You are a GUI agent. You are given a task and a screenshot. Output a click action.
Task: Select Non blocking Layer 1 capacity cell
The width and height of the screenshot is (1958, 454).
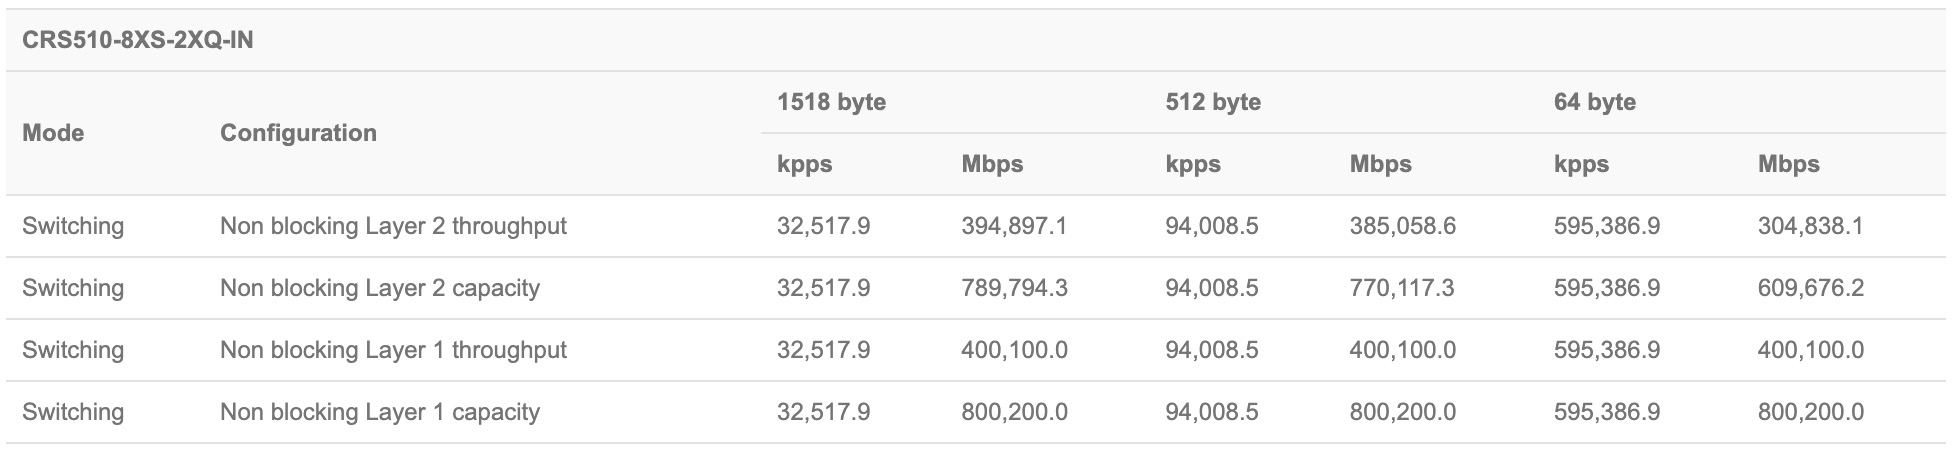tap(379, 412)
